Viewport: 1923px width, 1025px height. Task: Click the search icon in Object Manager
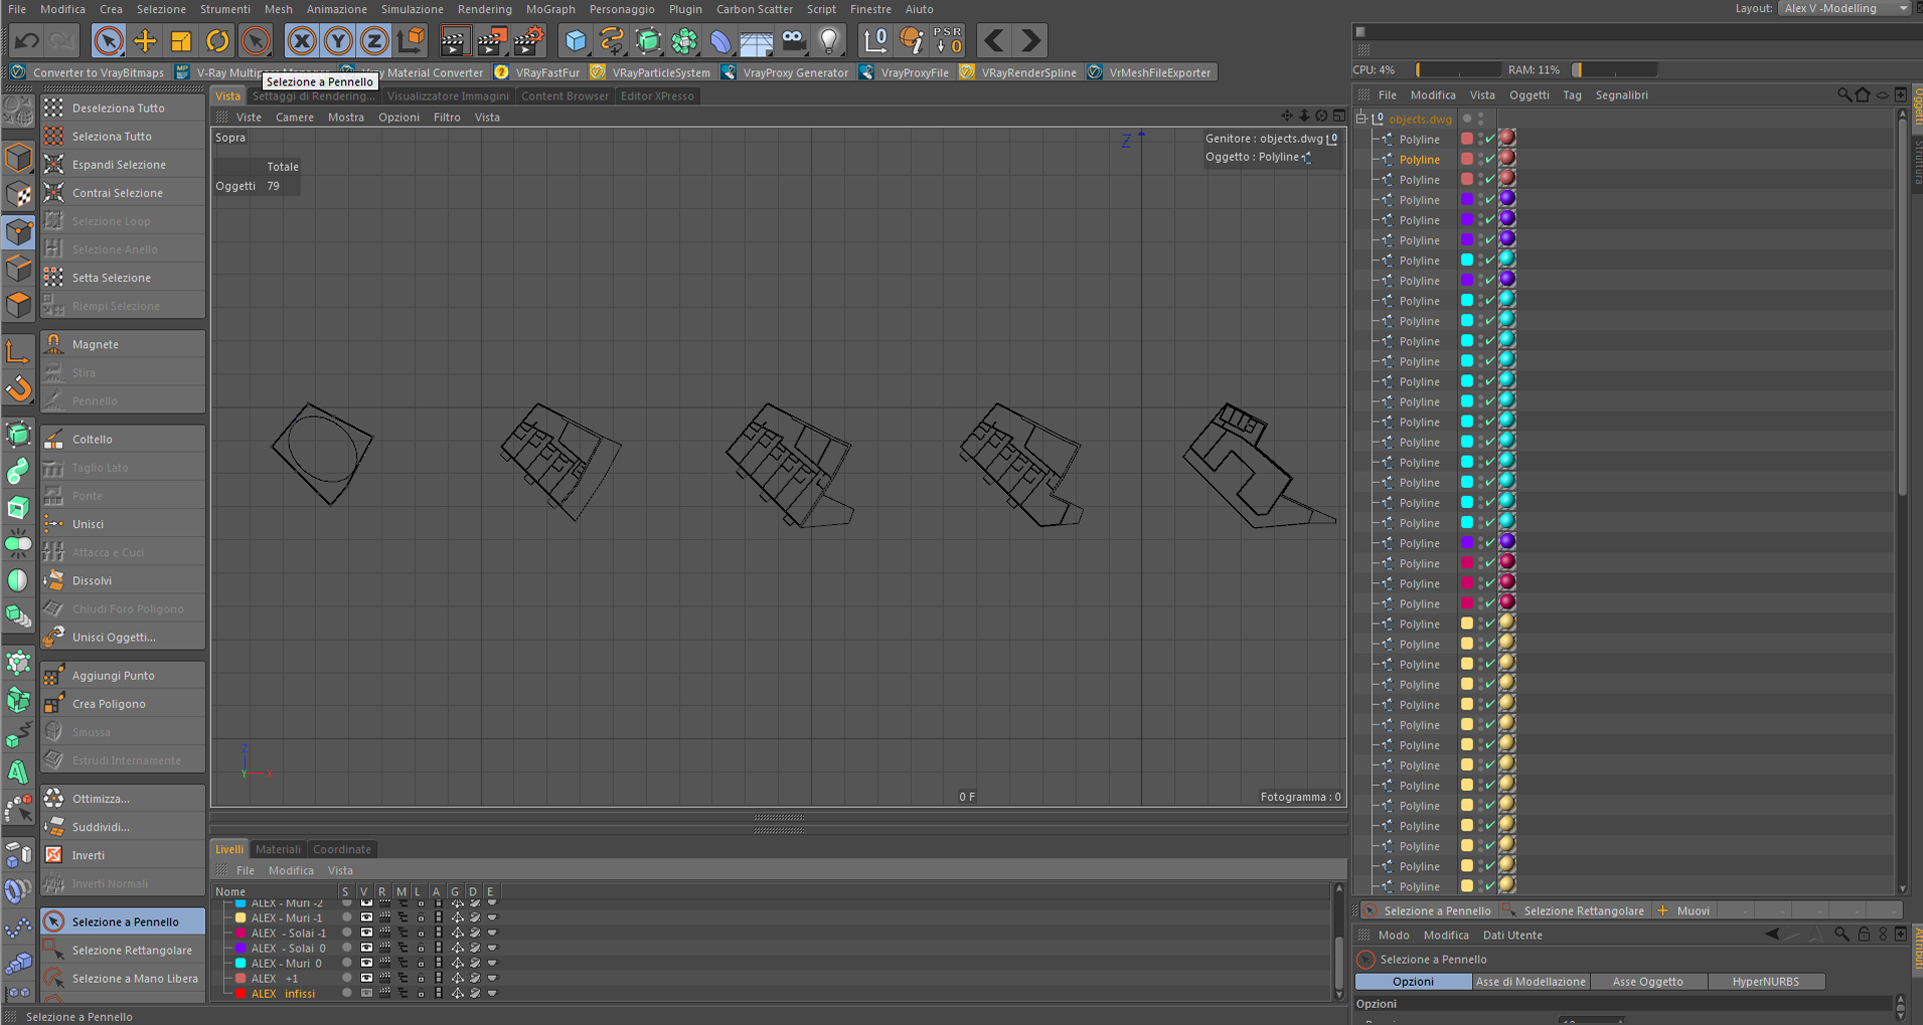[1844, 95]
